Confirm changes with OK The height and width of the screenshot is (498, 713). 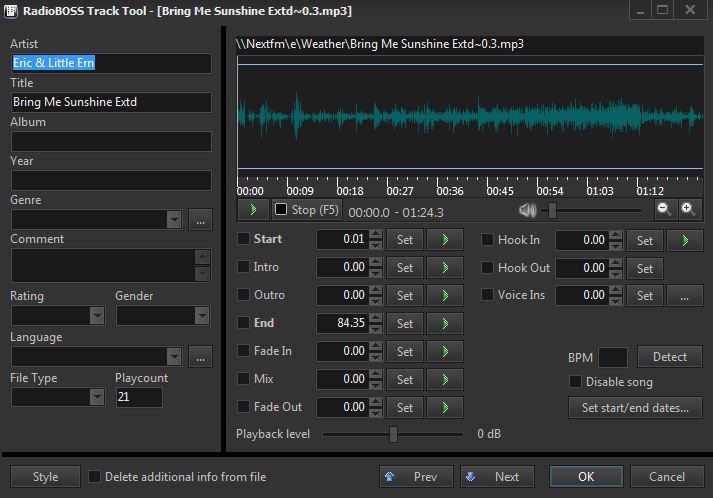586,477
